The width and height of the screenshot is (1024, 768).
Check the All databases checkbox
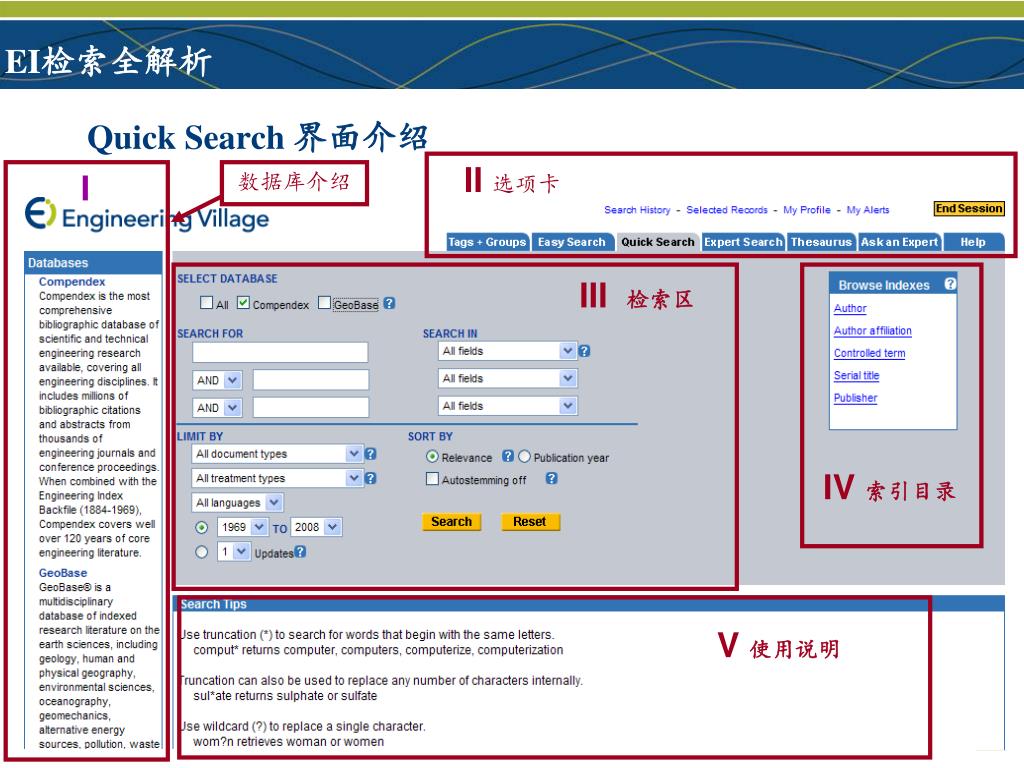(x=206, y=302)
